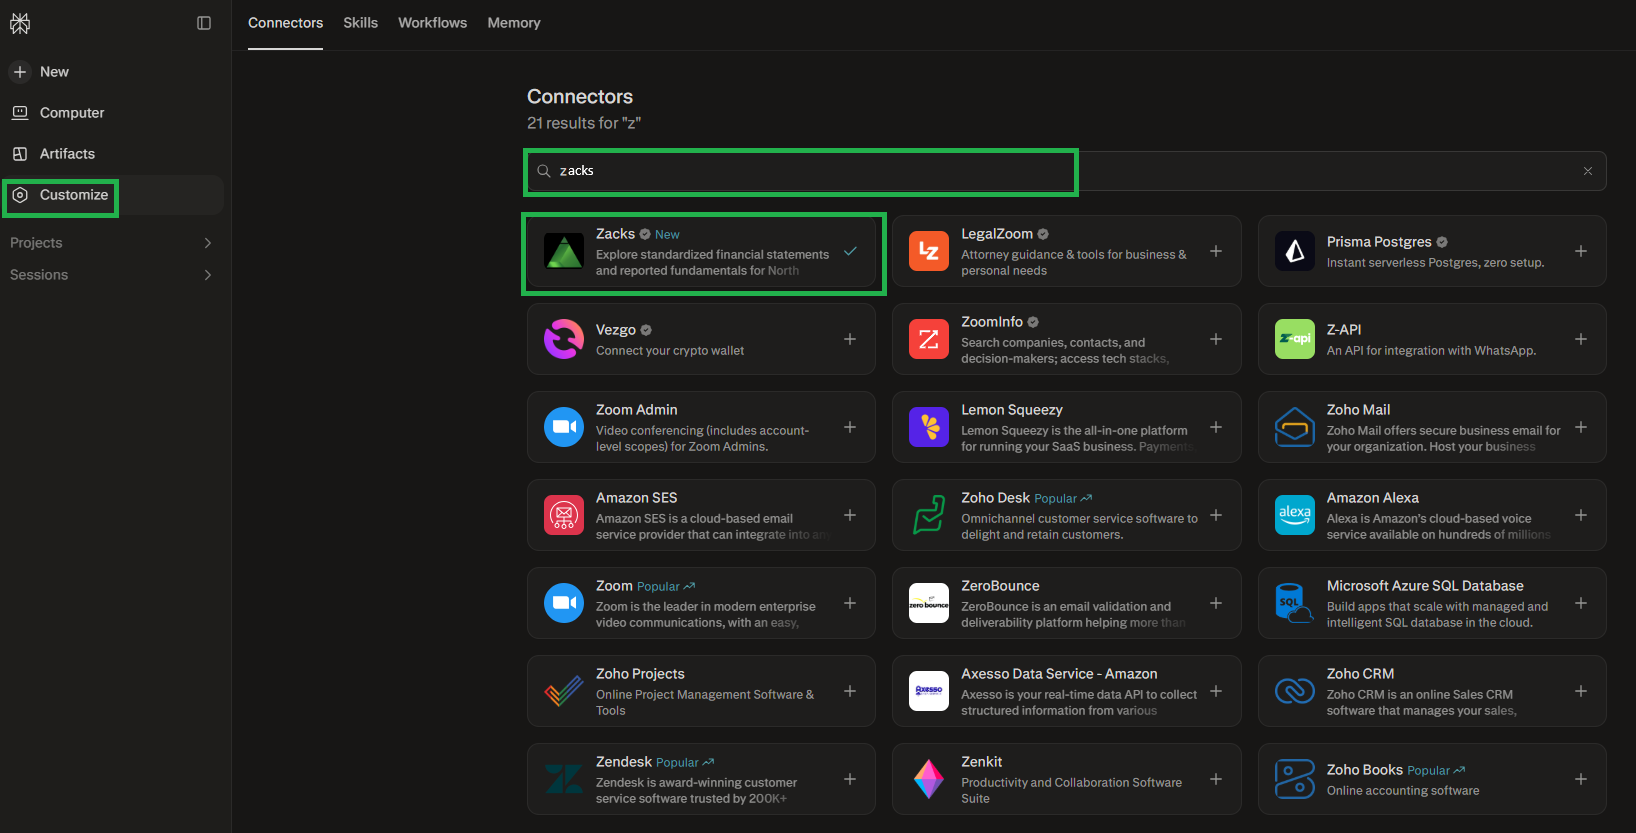Toggle the Zacks connector checkmark
The height and width of the screenshot is (833, 1636).
click(850, 251)
